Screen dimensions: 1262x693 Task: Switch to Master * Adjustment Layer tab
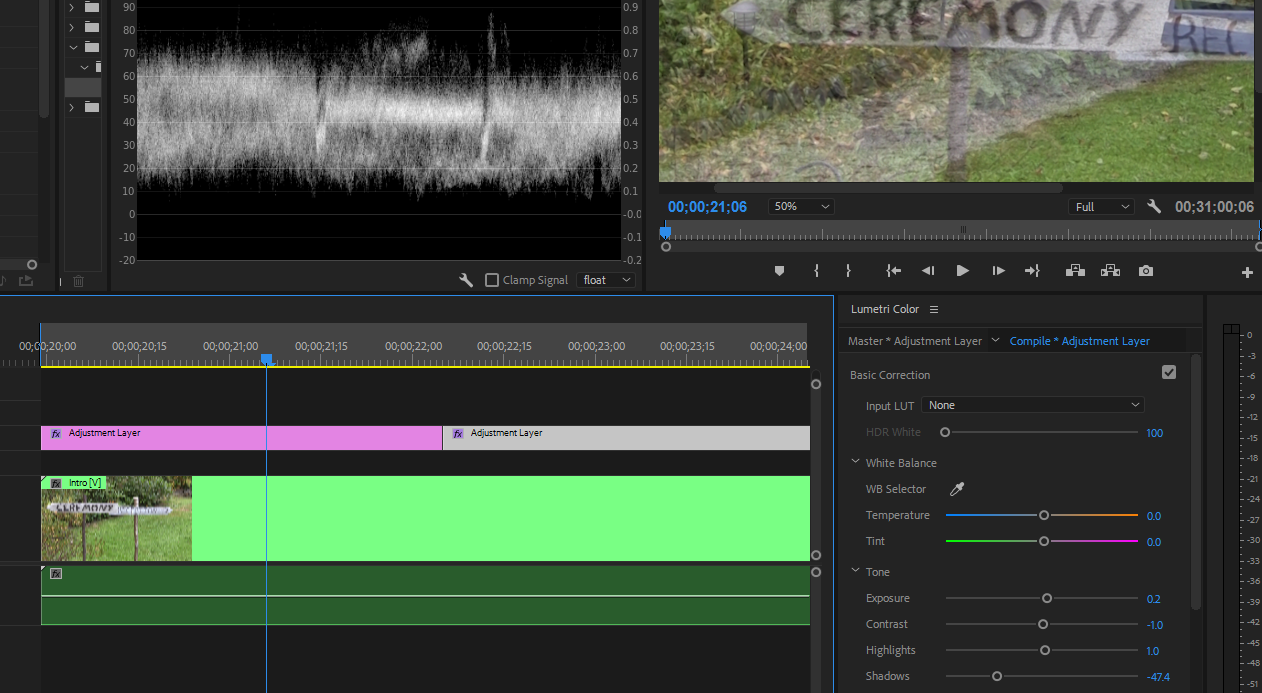(914, 341)
